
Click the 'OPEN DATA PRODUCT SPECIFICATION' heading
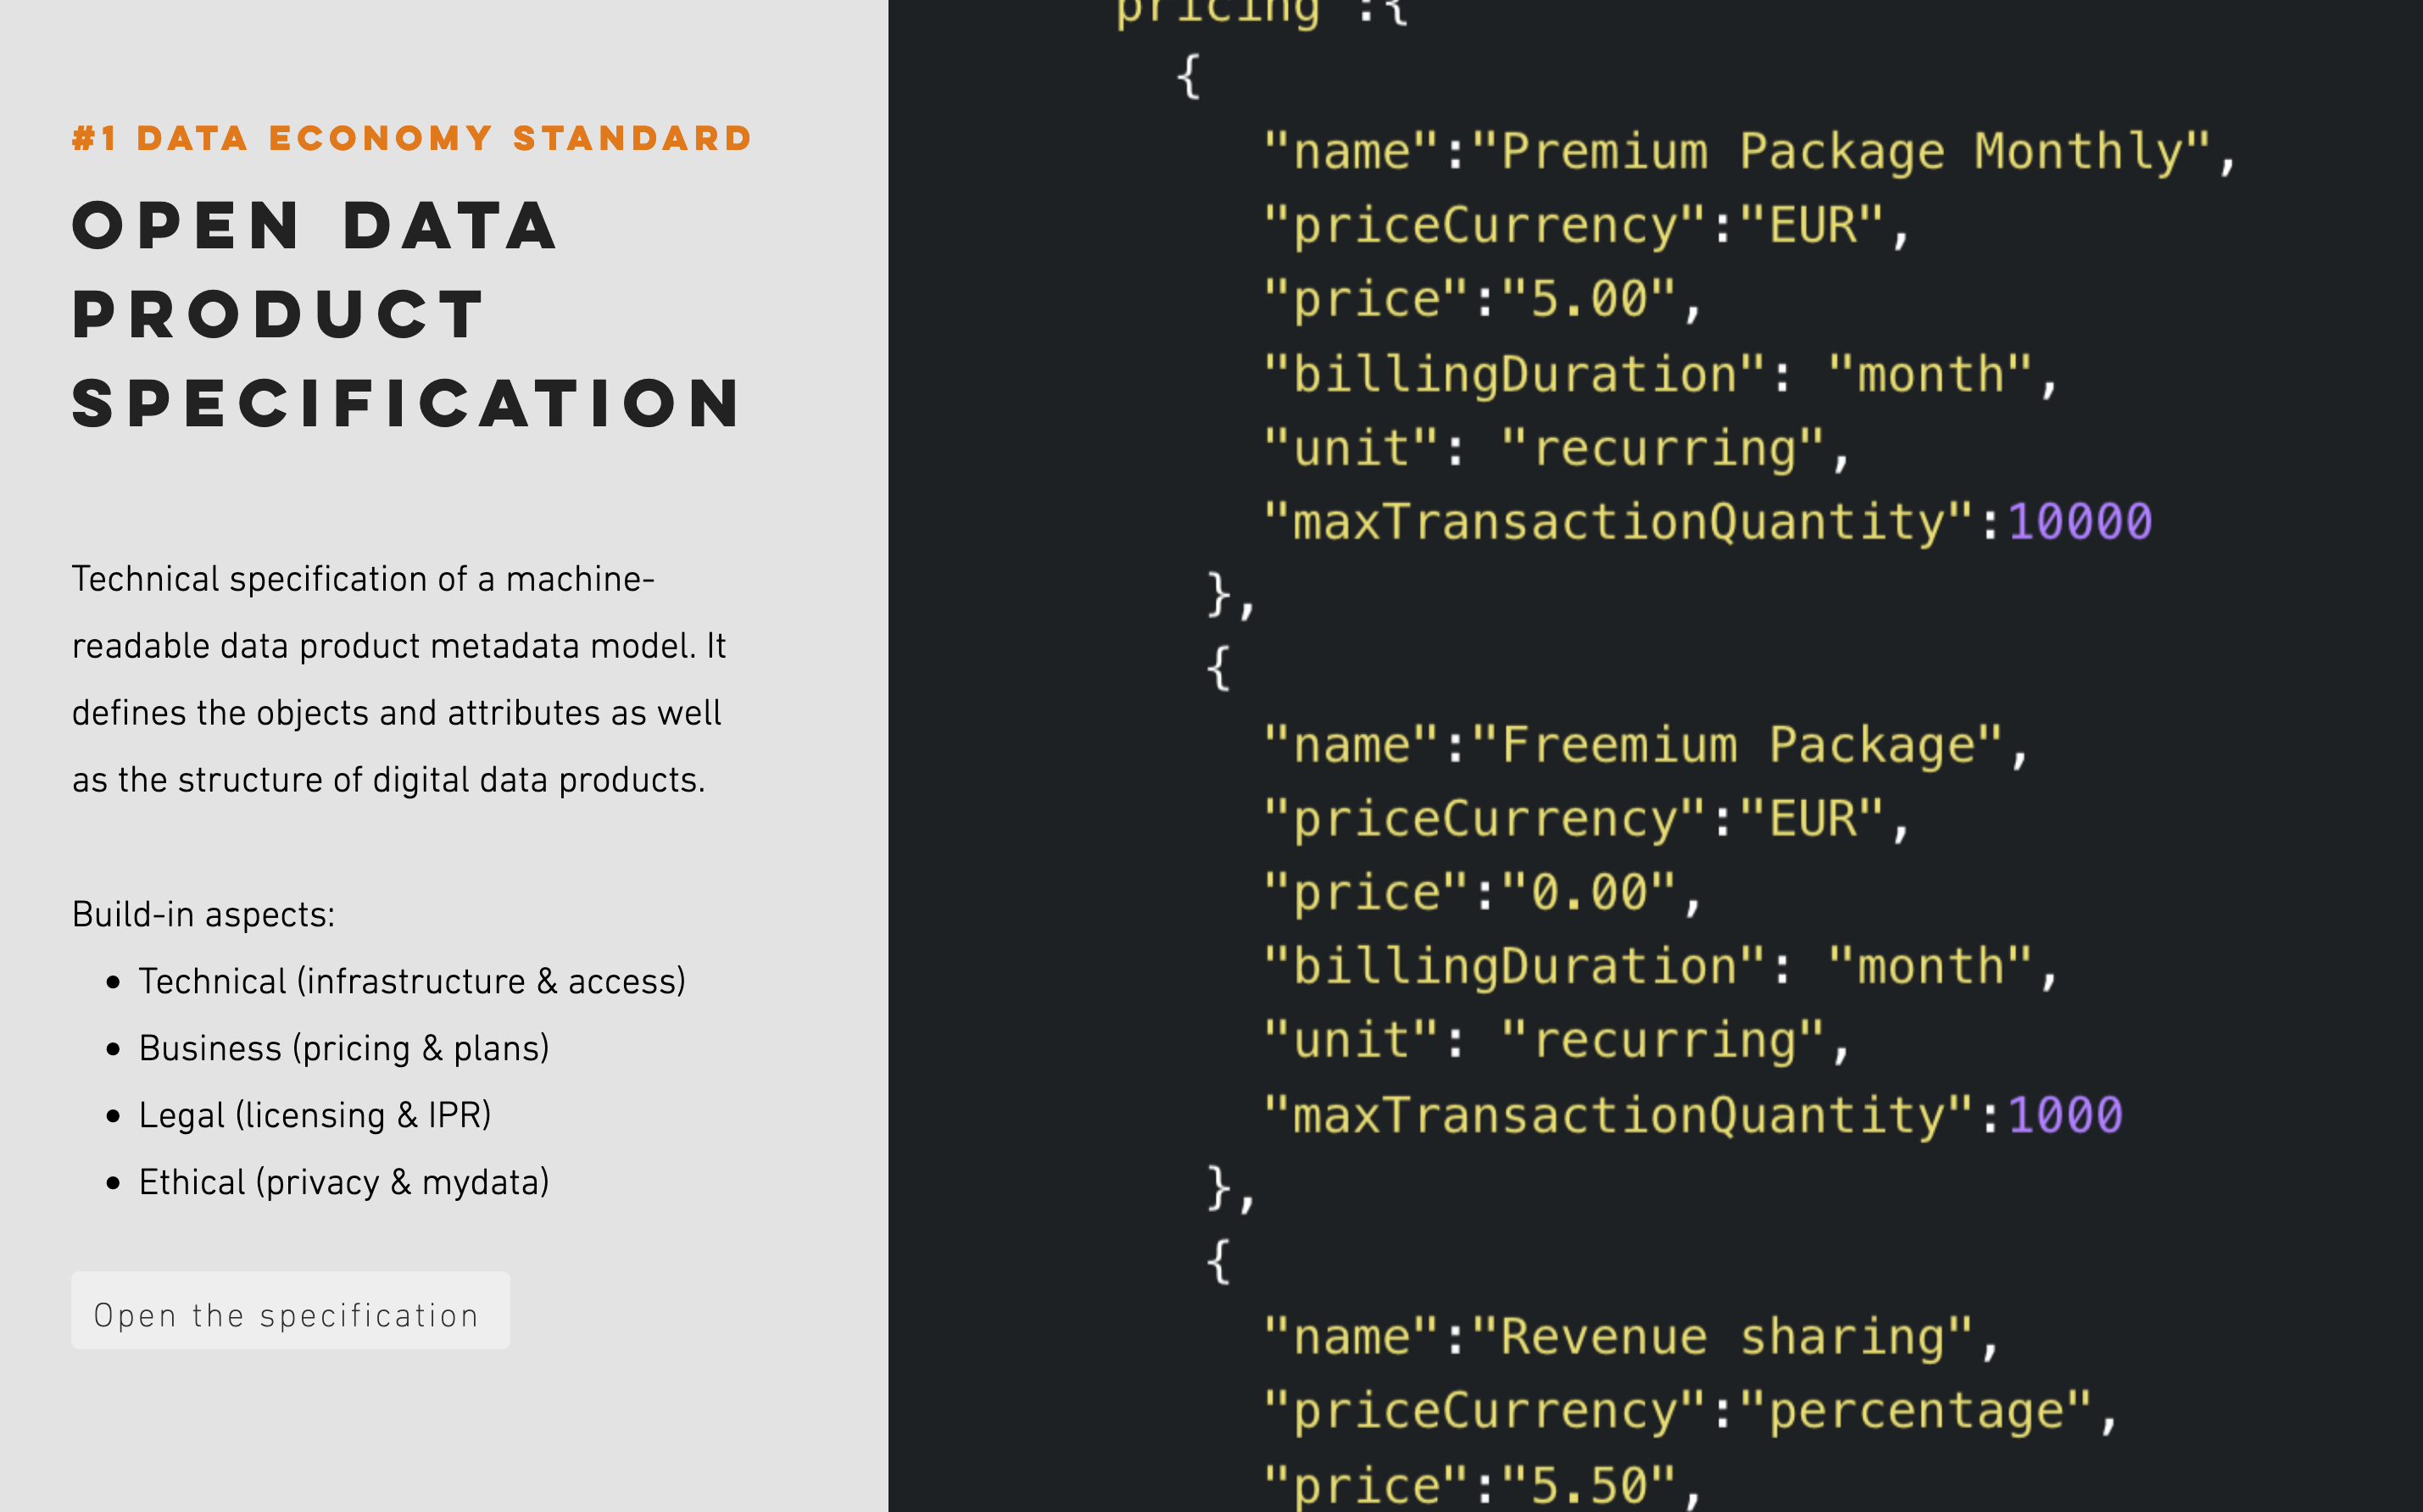coord(406,314)
